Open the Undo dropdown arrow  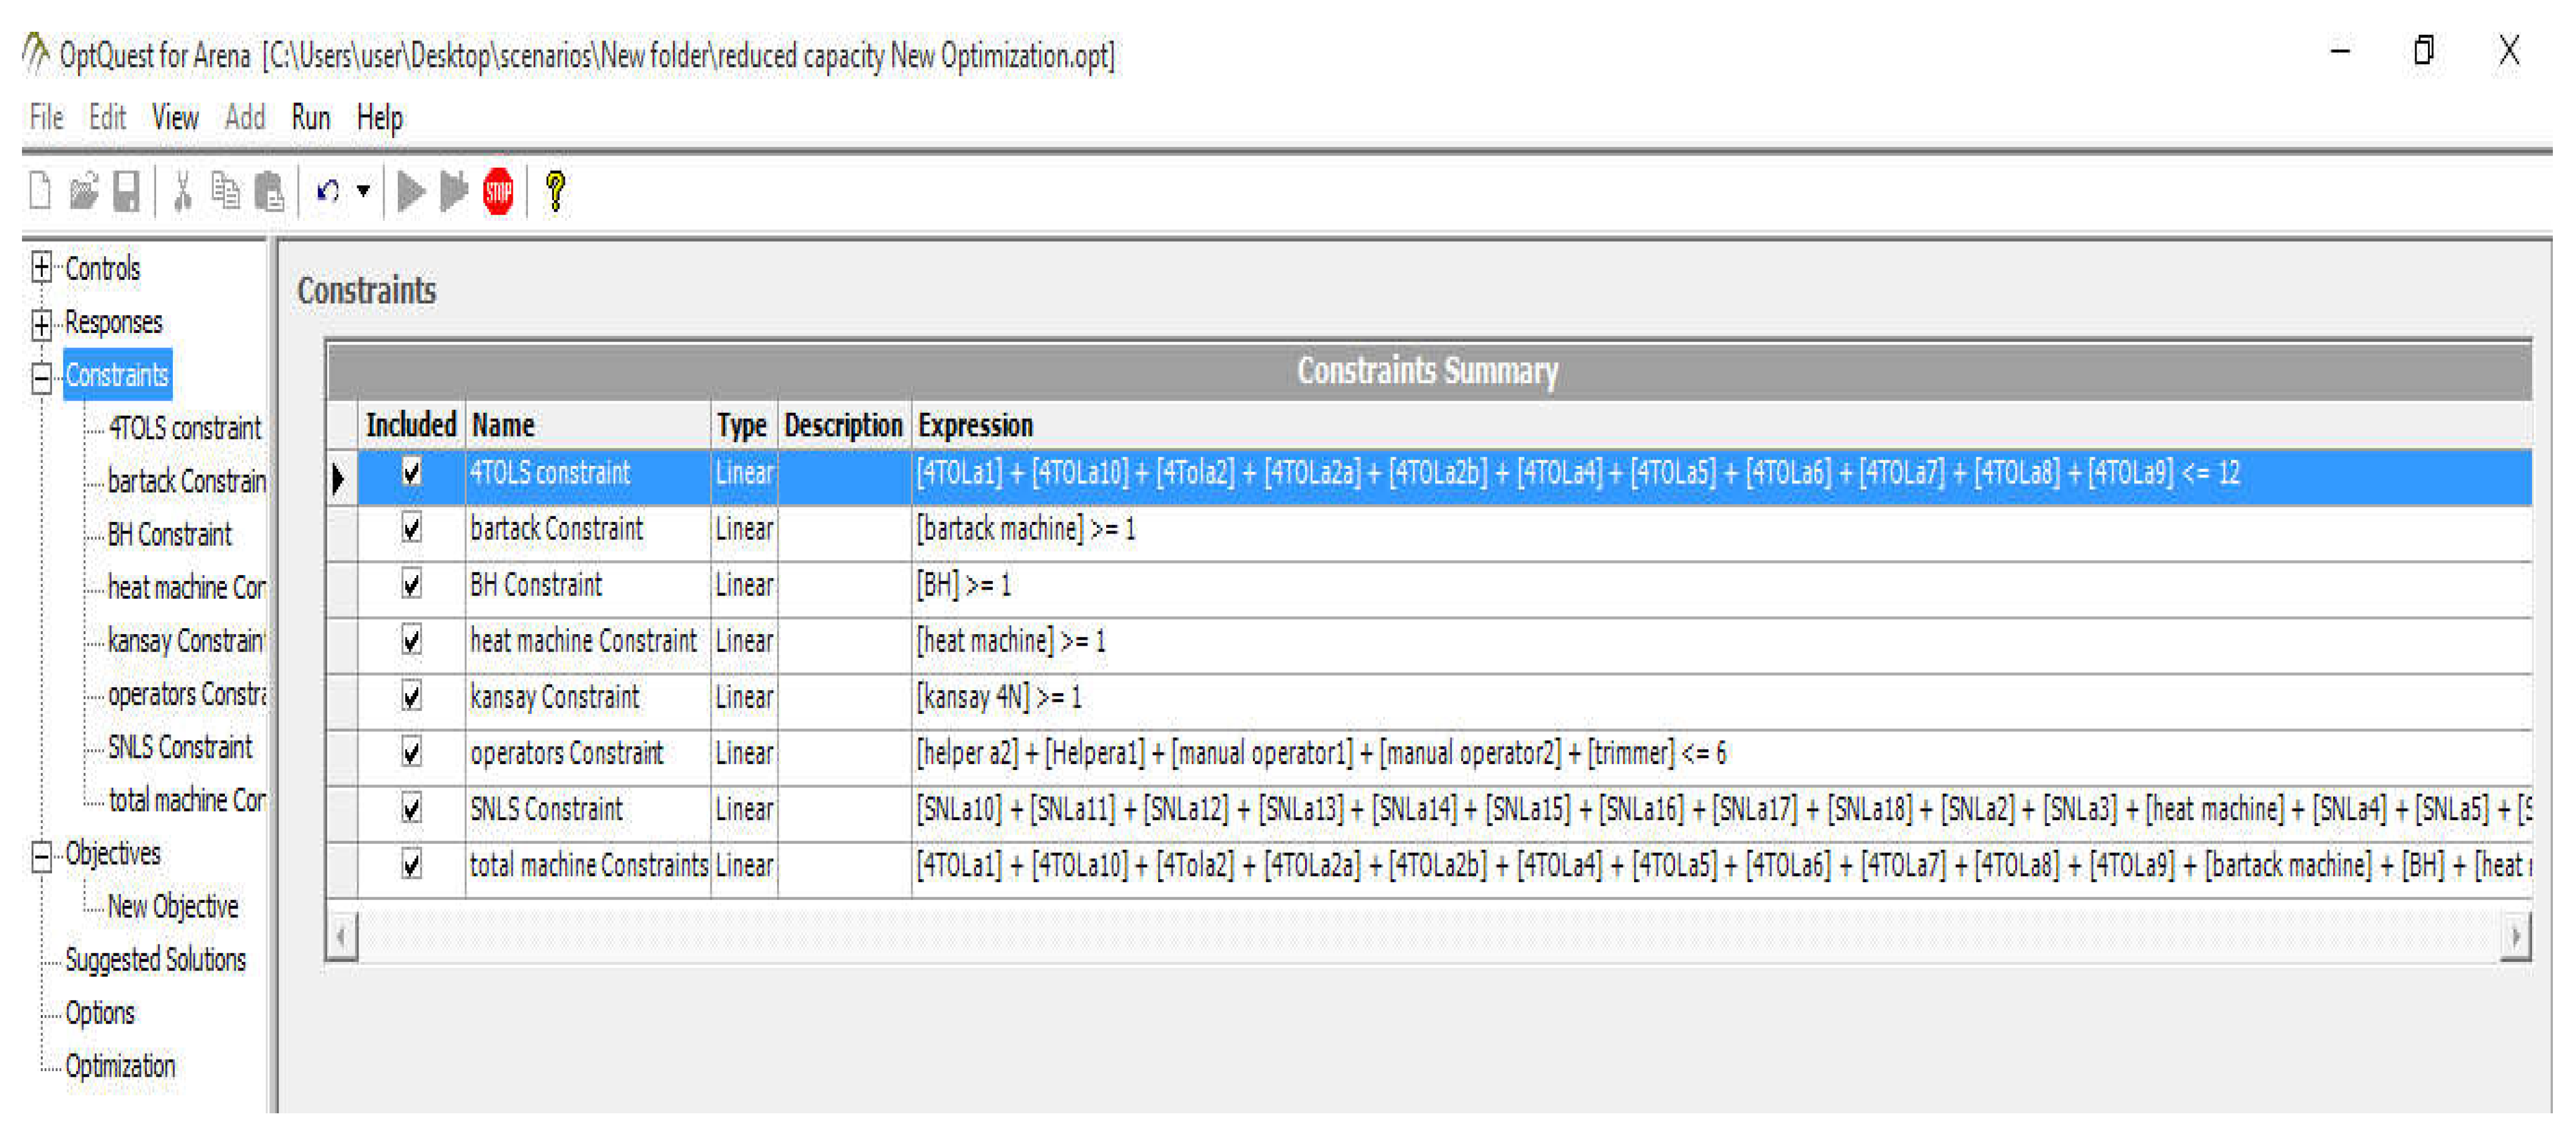point(364,190)
